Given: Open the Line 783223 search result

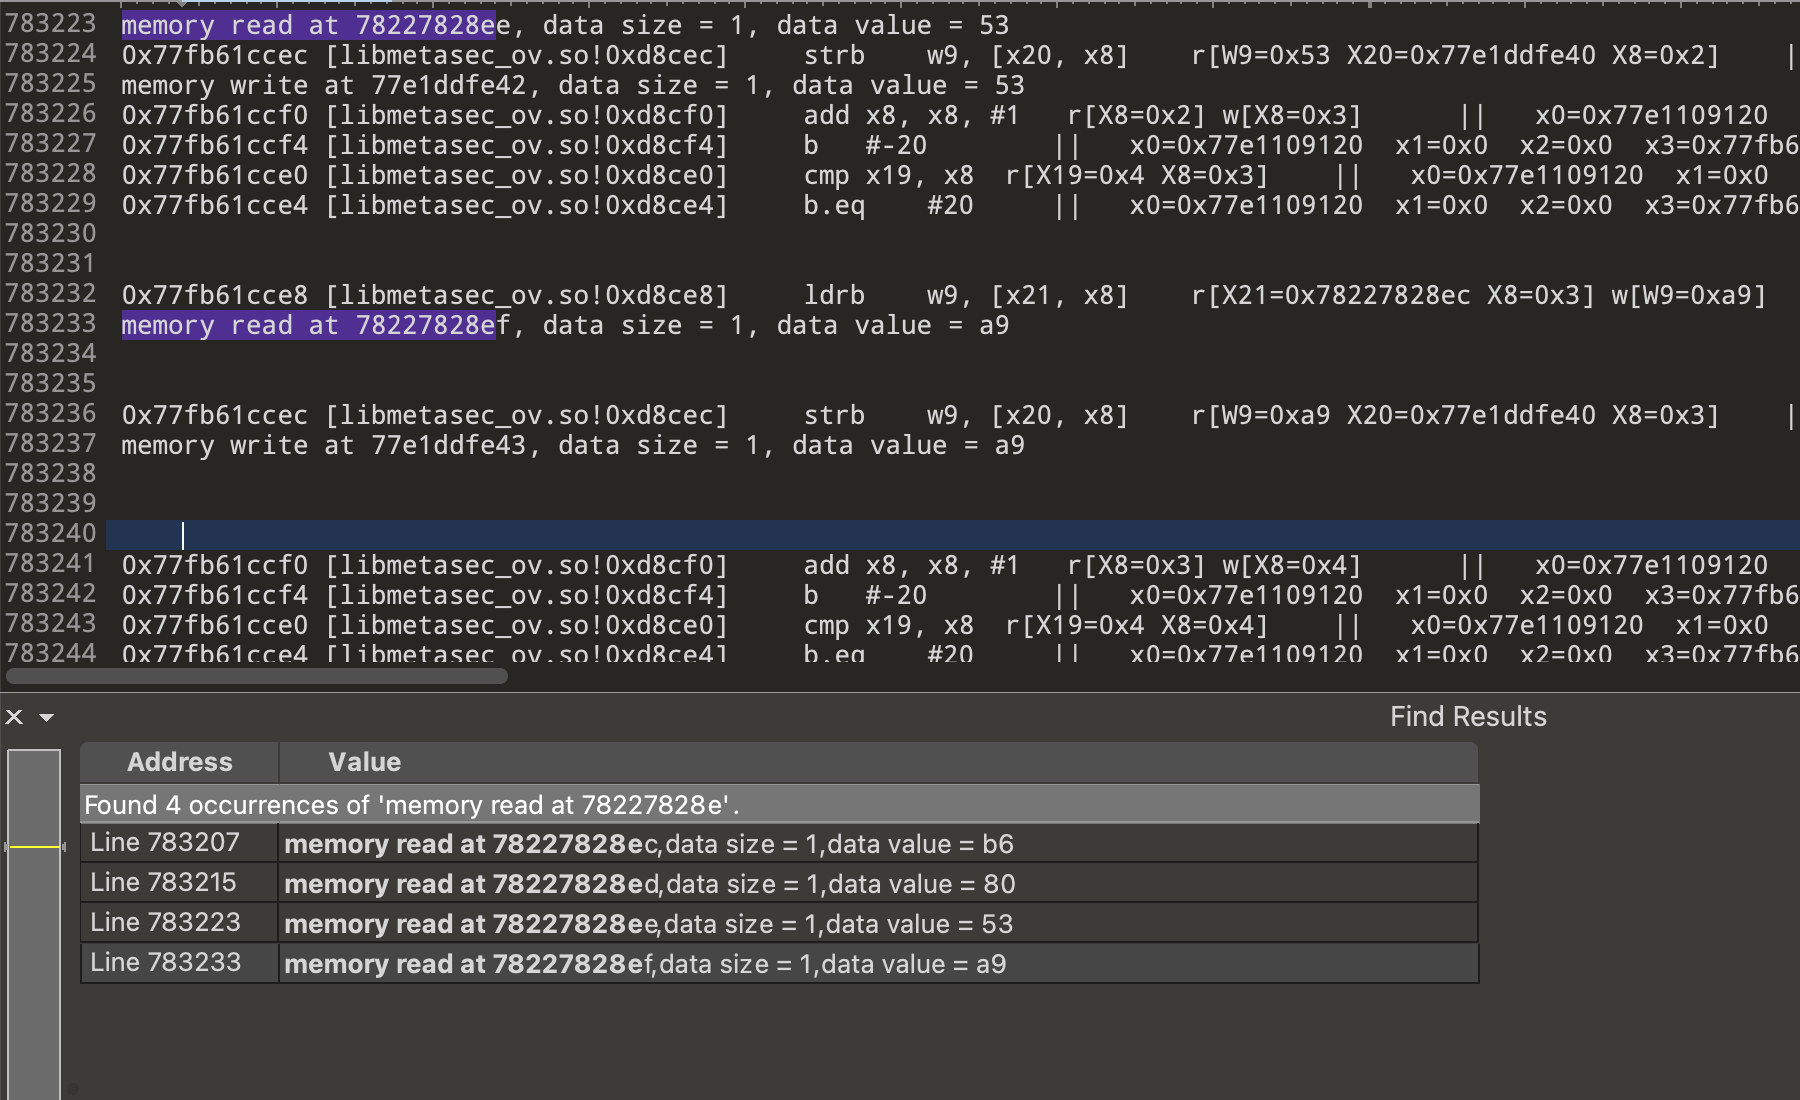Looking at the screenshot, I should click(165, 923).
